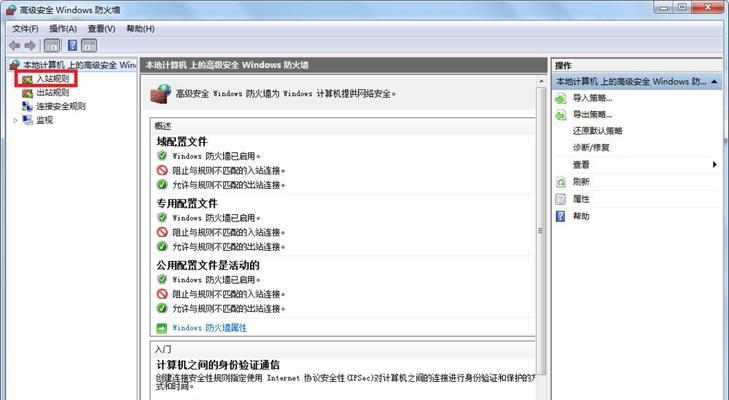Screen dimensions: 729x400
Task: Select the 出站规则 (Outbound Rules) node
Action: (53, 93)
